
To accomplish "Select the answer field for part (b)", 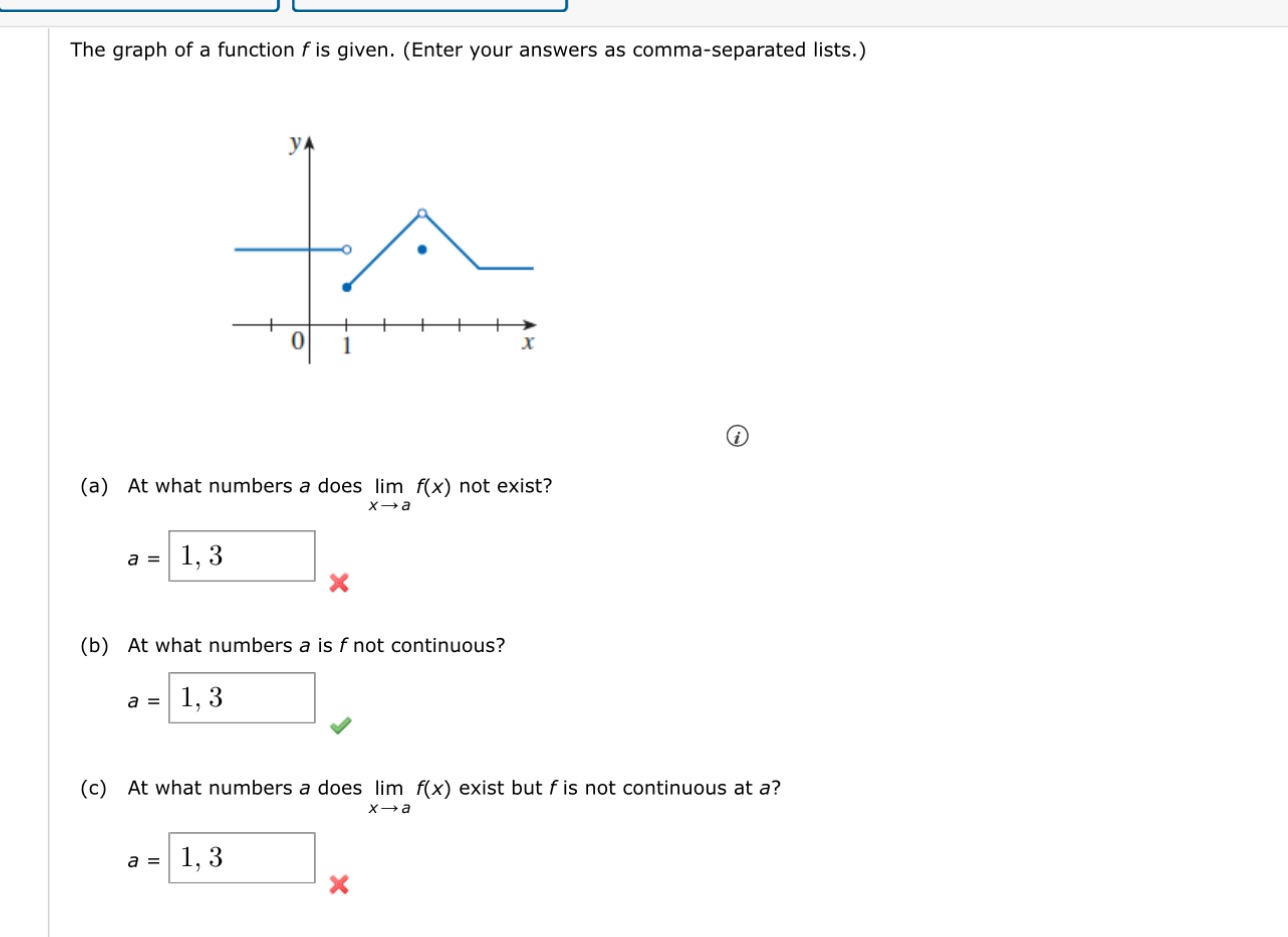I will [x=241, y=697].
